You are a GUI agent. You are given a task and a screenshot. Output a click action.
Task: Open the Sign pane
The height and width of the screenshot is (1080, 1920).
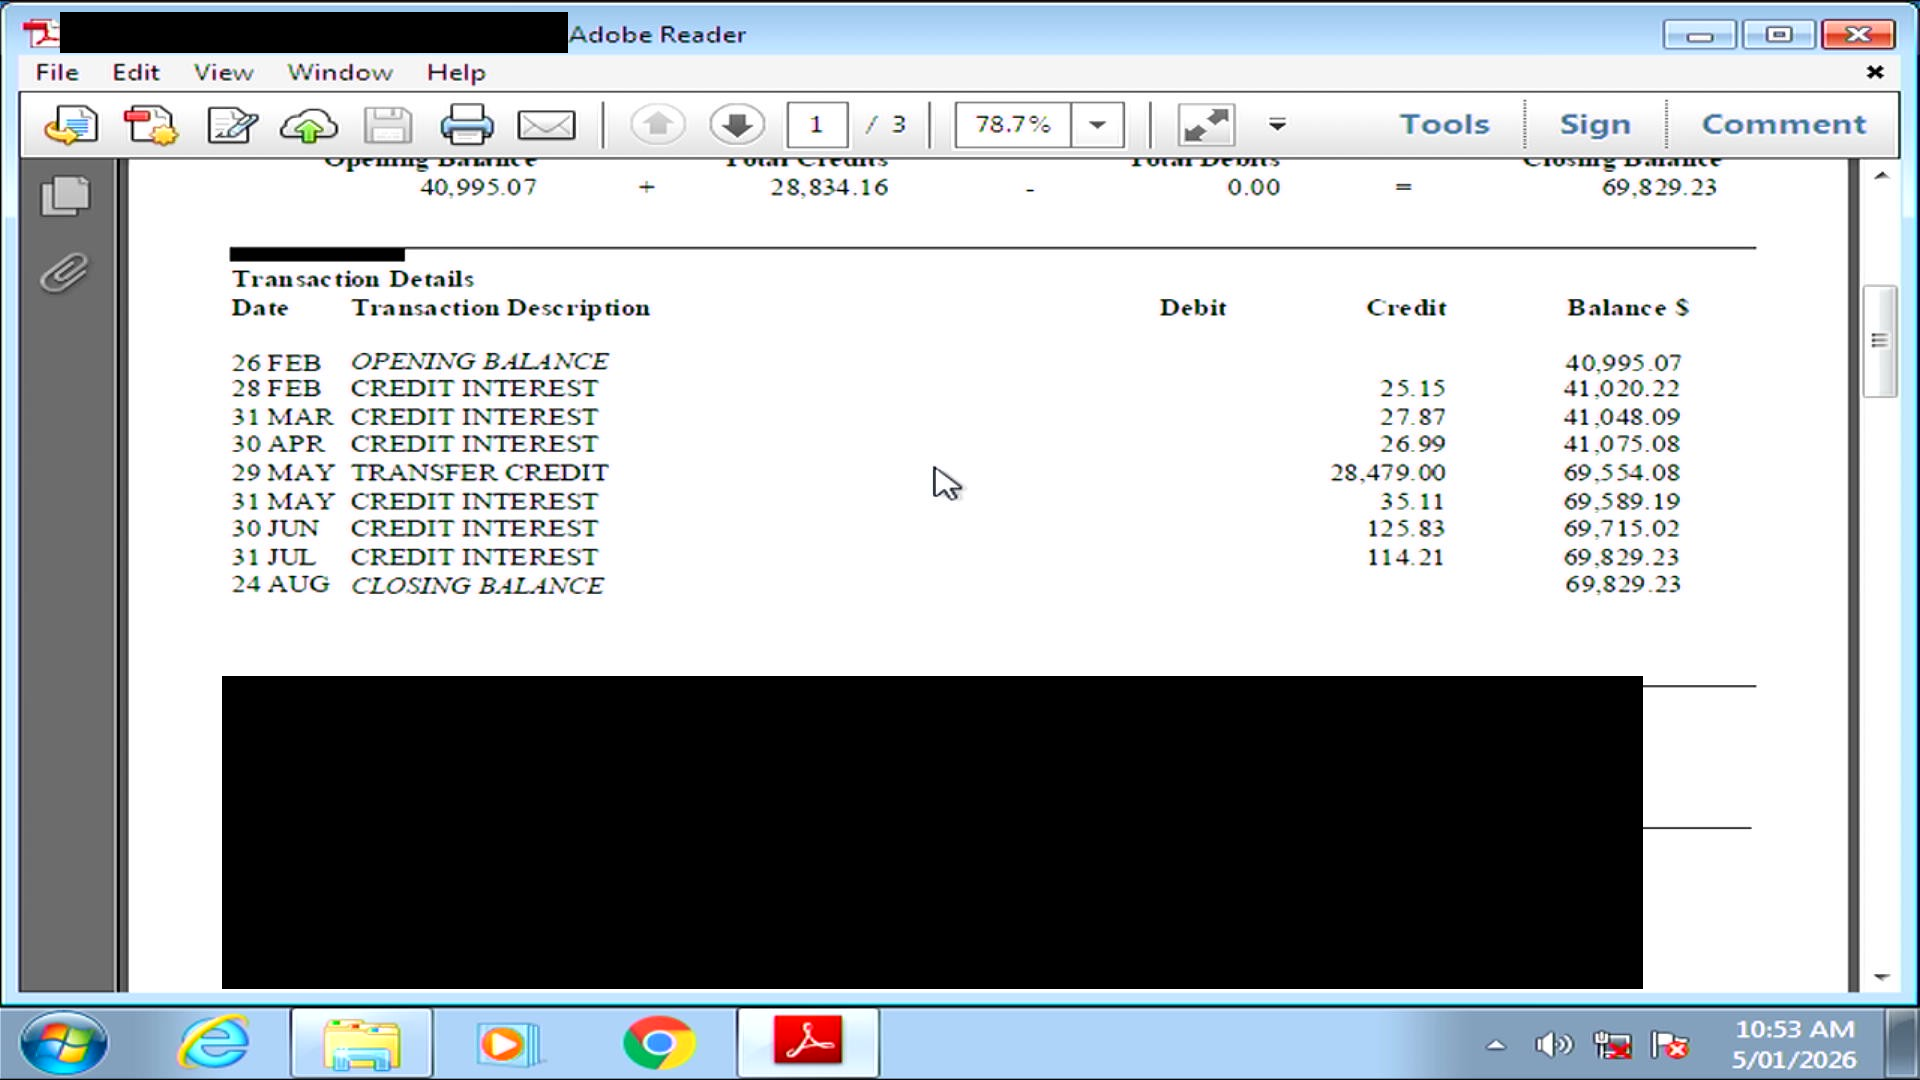1595,125
